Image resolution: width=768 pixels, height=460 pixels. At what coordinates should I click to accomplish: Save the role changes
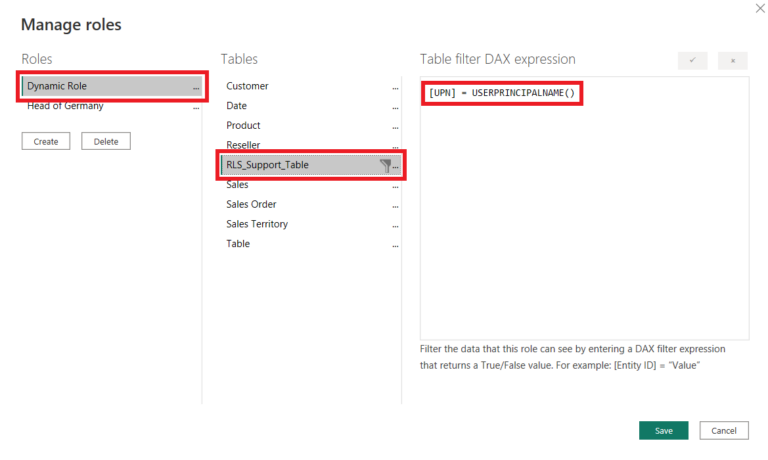663,430
